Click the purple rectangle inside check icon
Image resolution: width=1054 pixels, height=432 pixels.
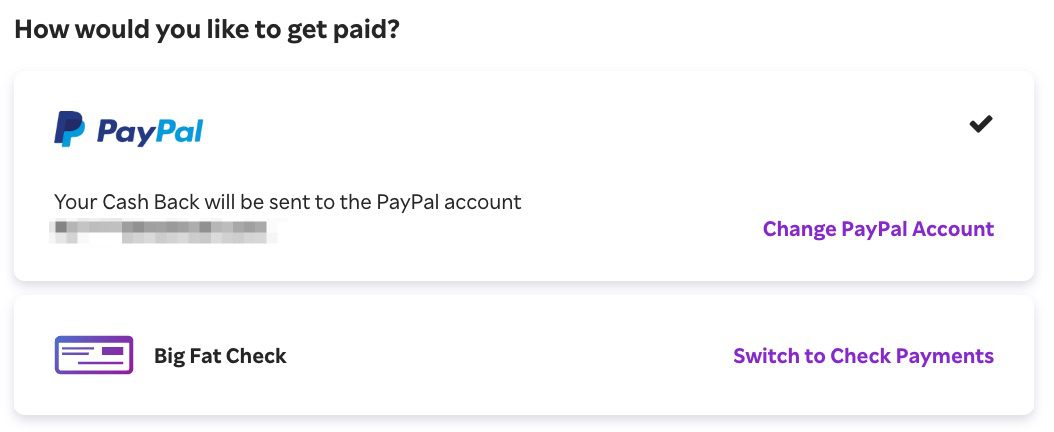click(112, 351)
